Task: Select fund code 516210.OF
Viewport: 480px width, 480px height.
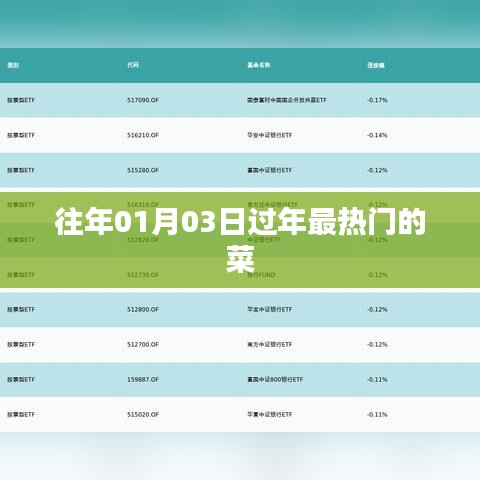Action: click(143, 135)
